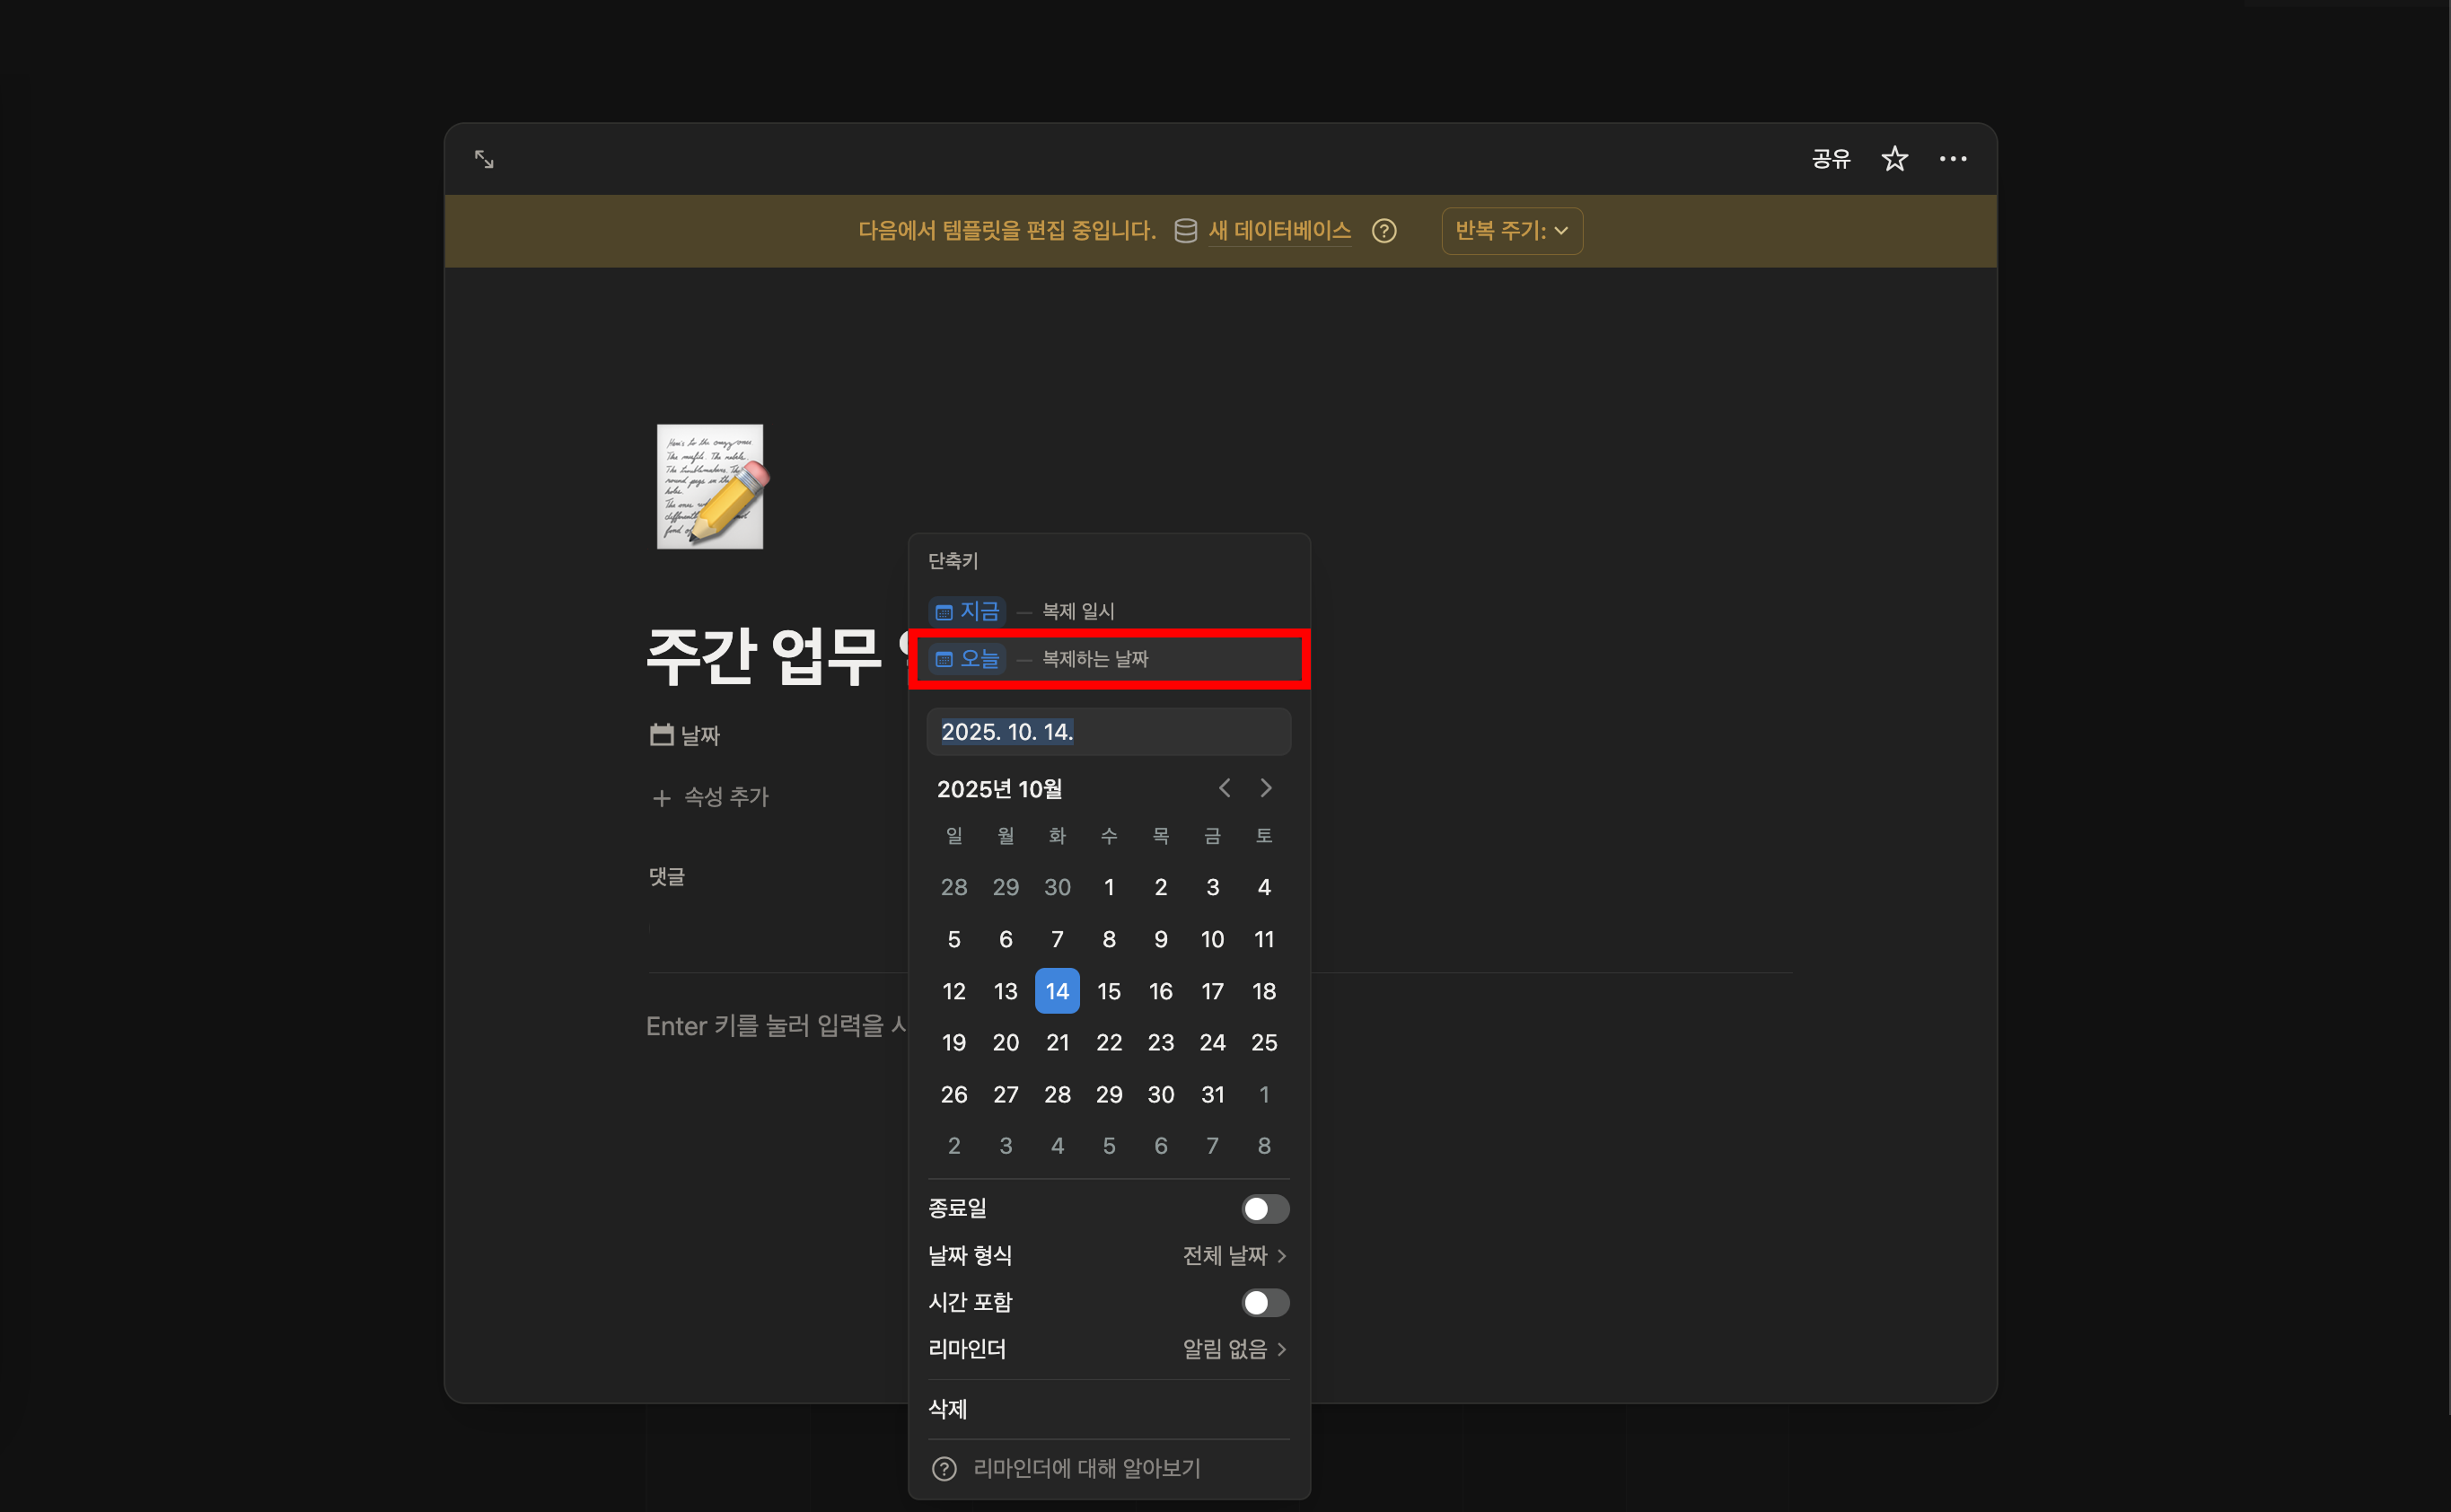This screenshot has width=2451, height=1512.
Task: Toggle the 종료일 switch
Action: click(1264, 1209)
